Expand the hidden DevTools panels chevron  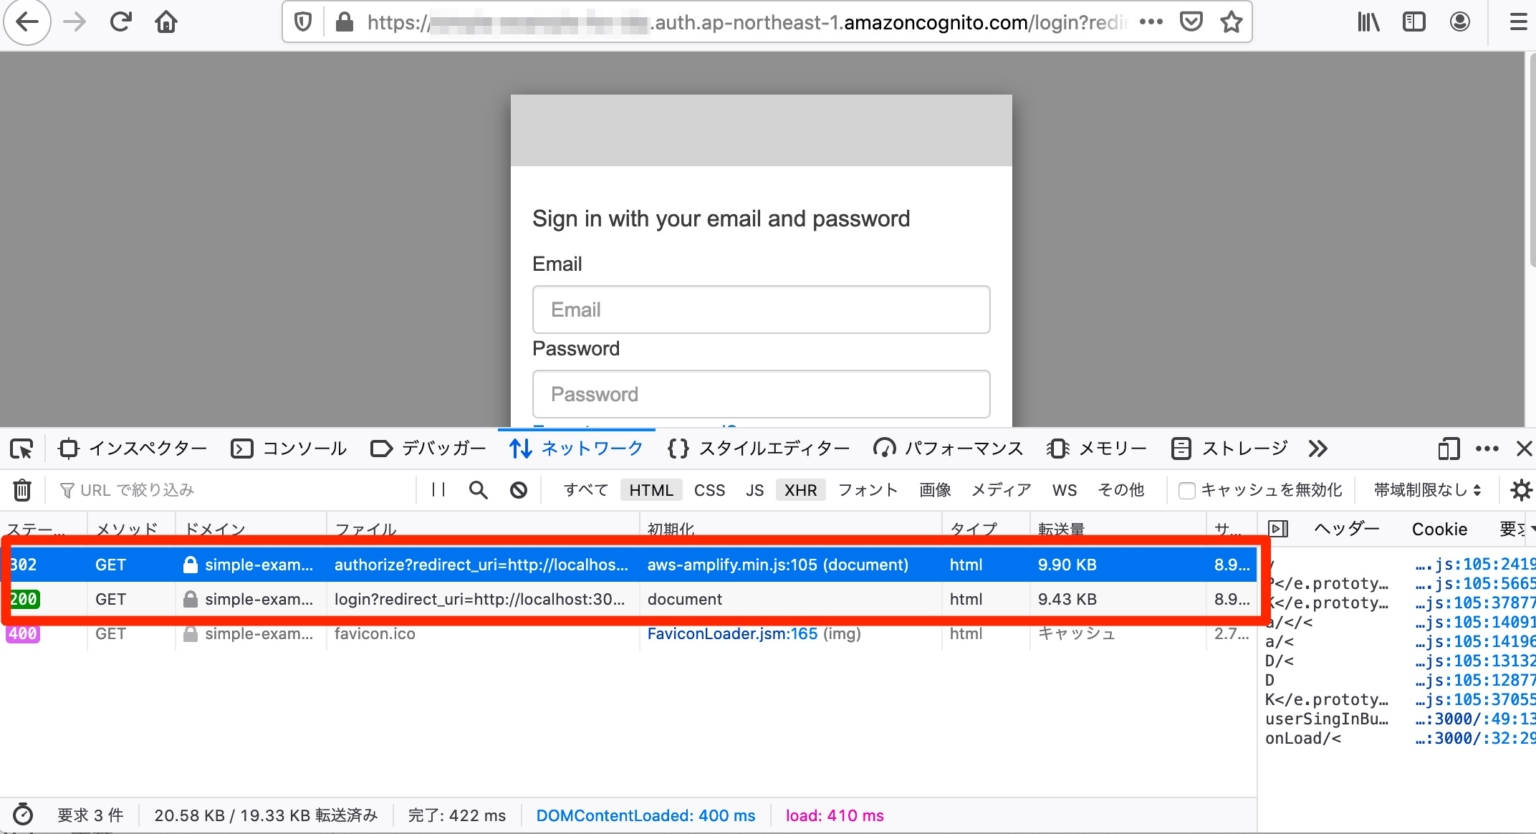(1317, 448)
